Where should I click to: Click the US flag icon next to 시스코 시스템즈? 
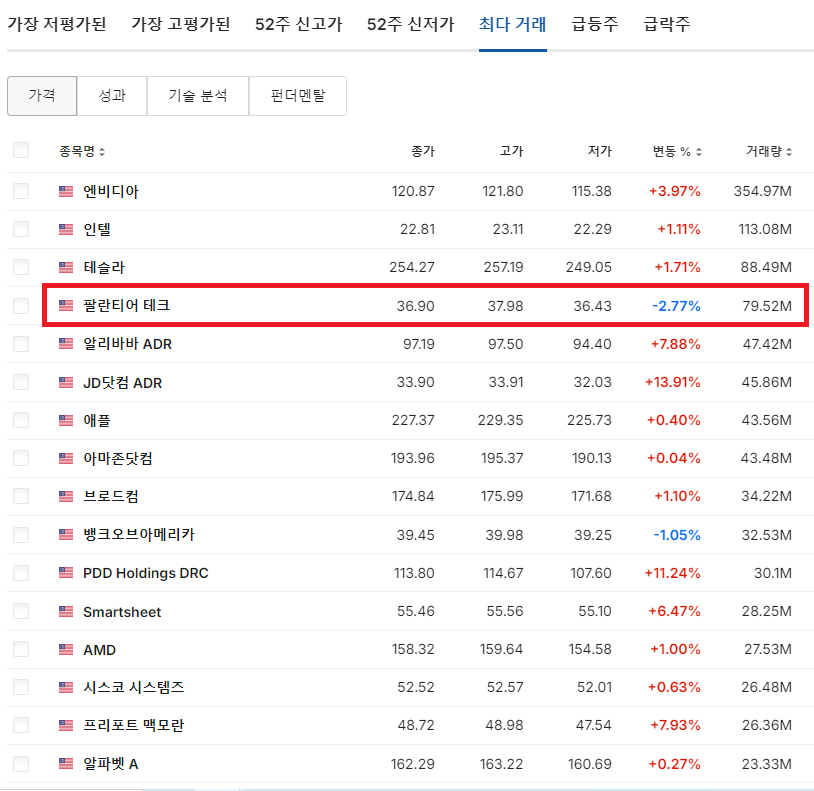66,688
